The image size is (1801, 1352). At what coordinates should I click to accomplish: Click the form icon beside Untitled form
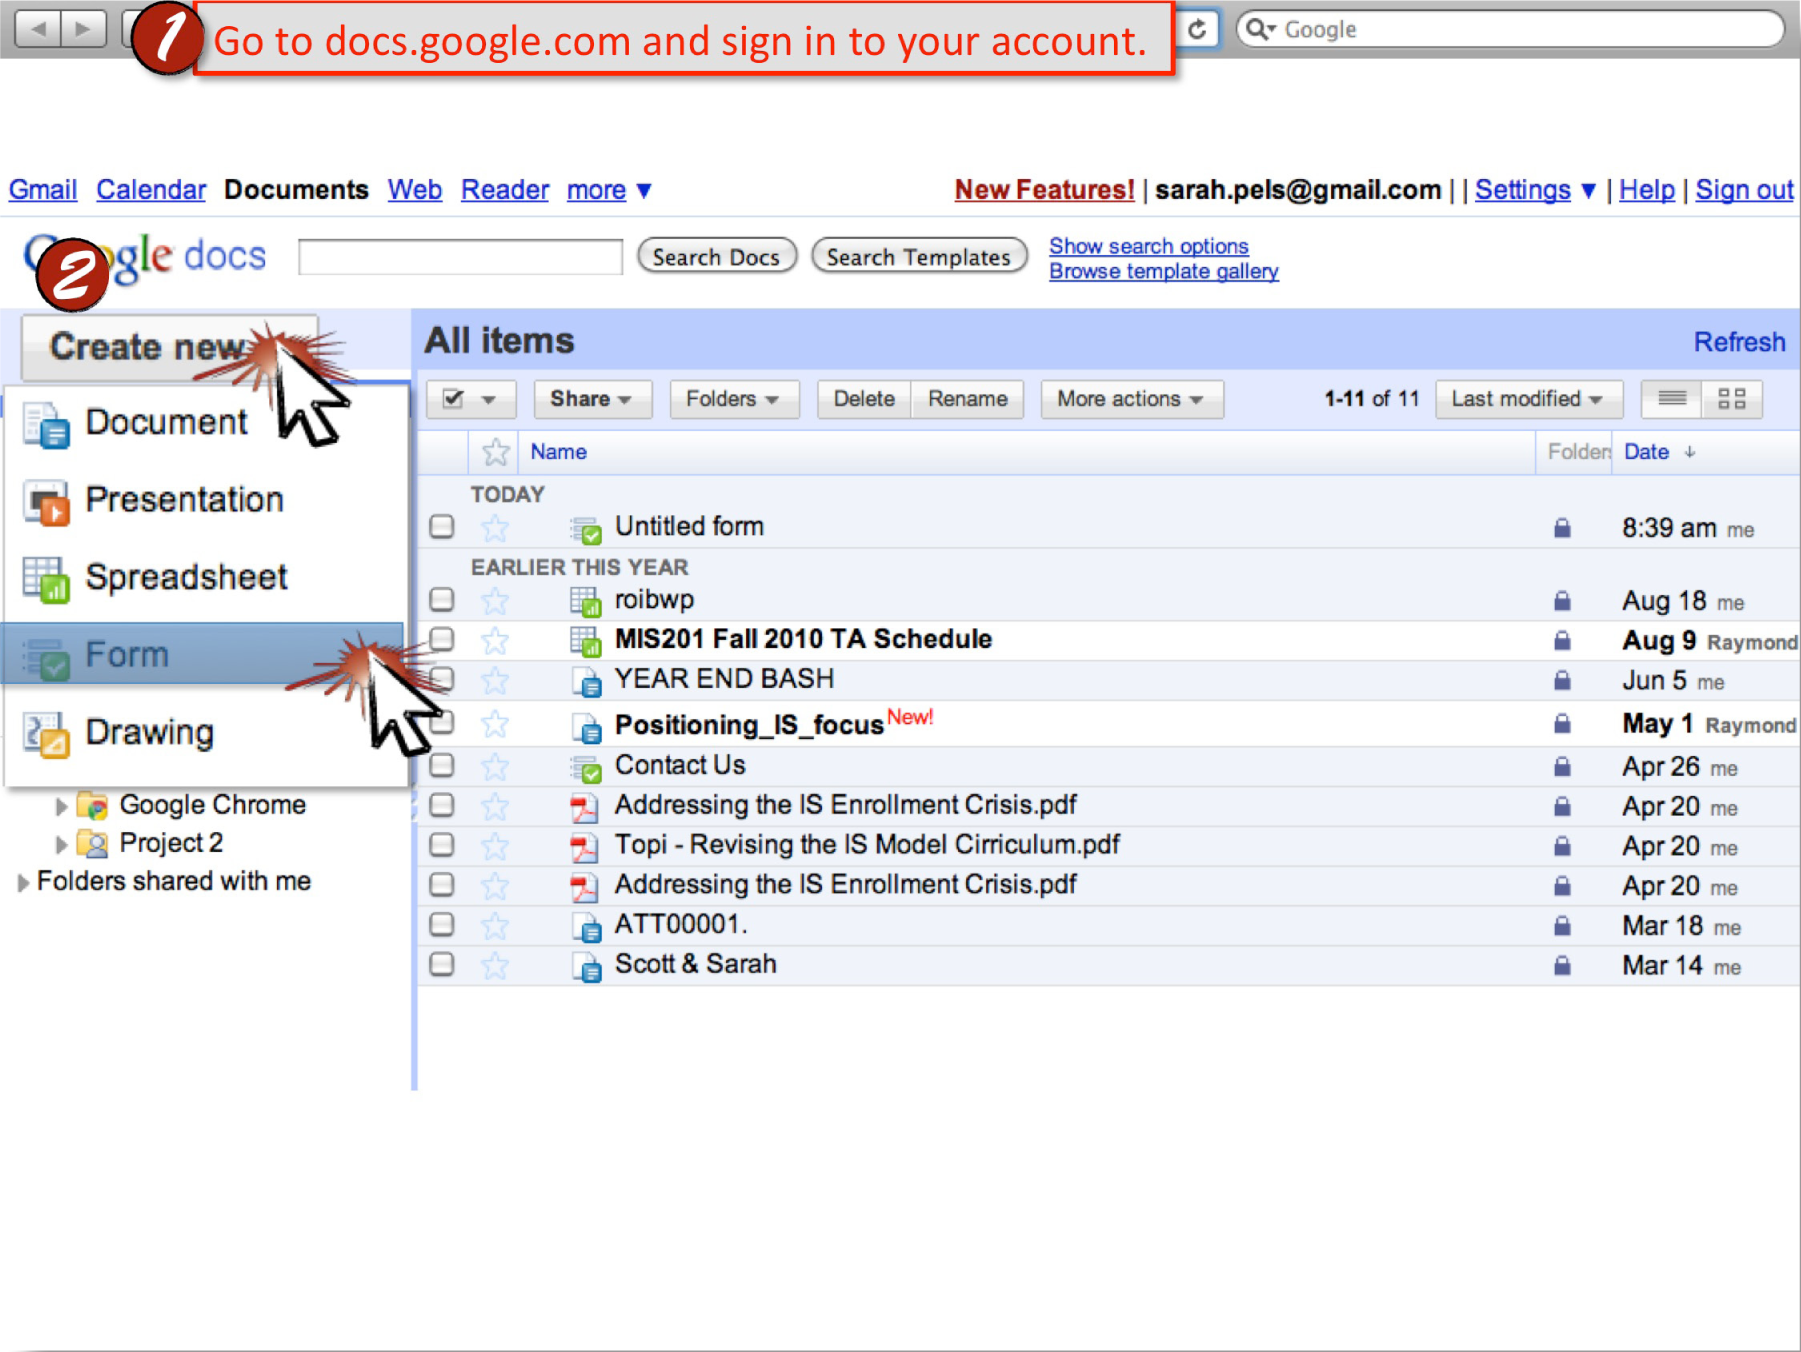[x=586, y=528]
